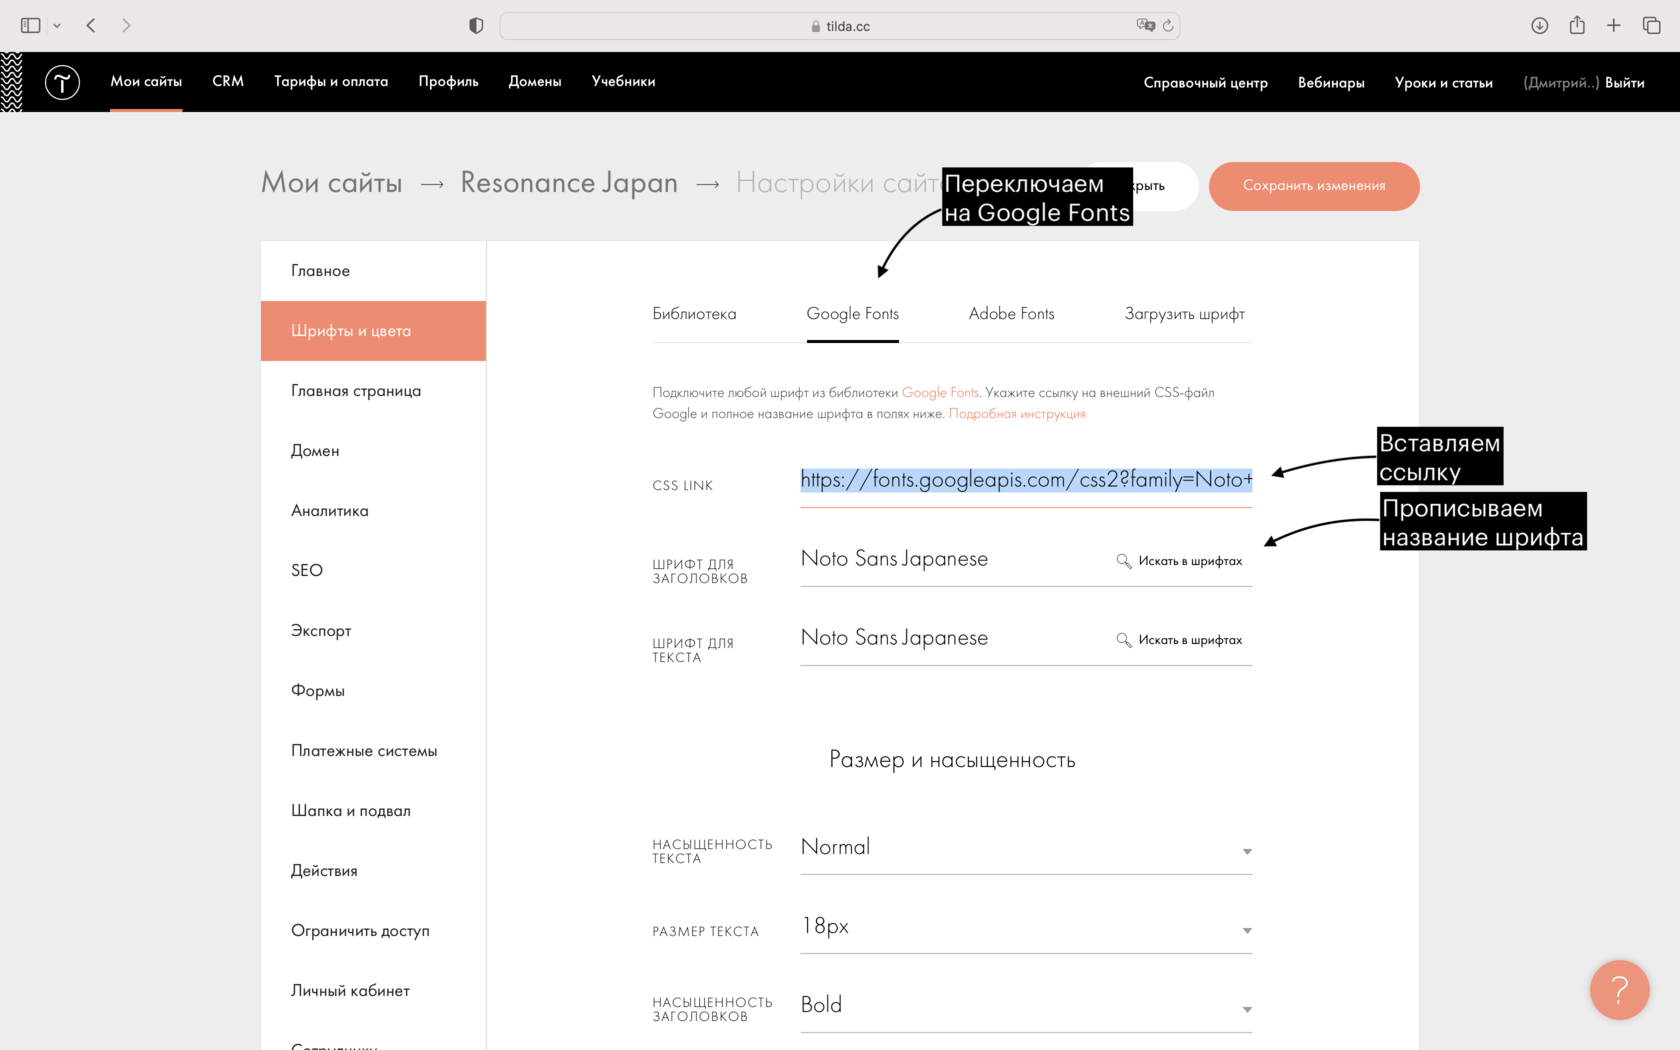This screenshot has height=1050, width=1680.
Task: Click the Safari share icon
Action: pyautogui.click(x=1577, y=25)
